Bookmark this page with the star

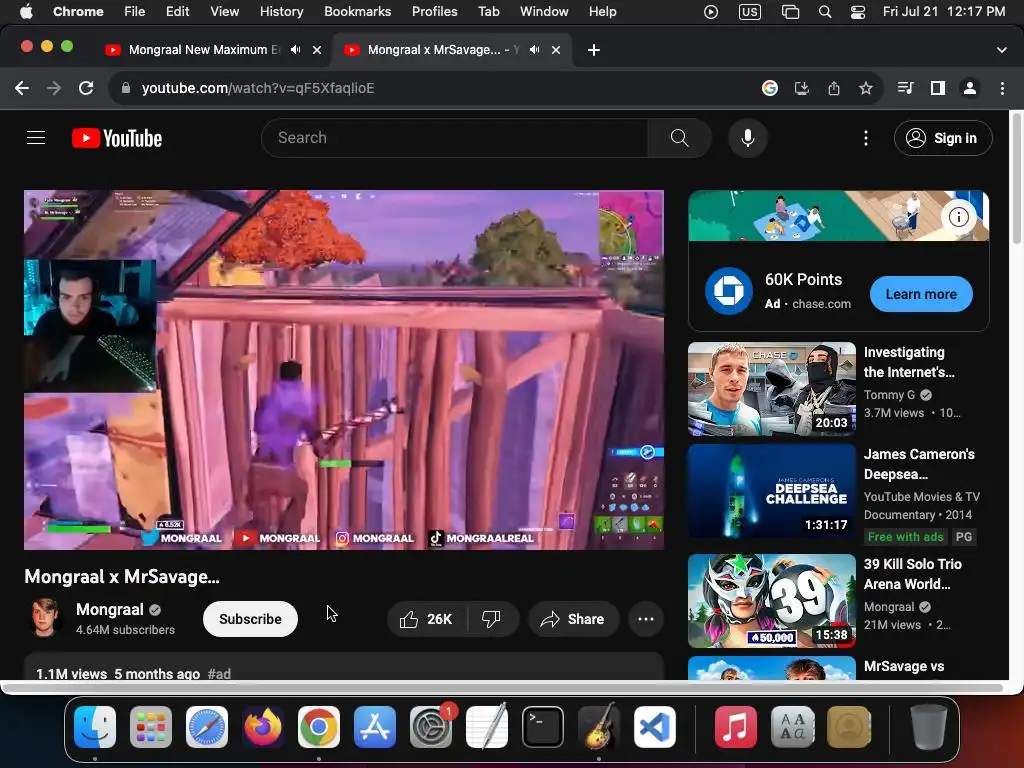pyautogui.click(x=865, y=88)
